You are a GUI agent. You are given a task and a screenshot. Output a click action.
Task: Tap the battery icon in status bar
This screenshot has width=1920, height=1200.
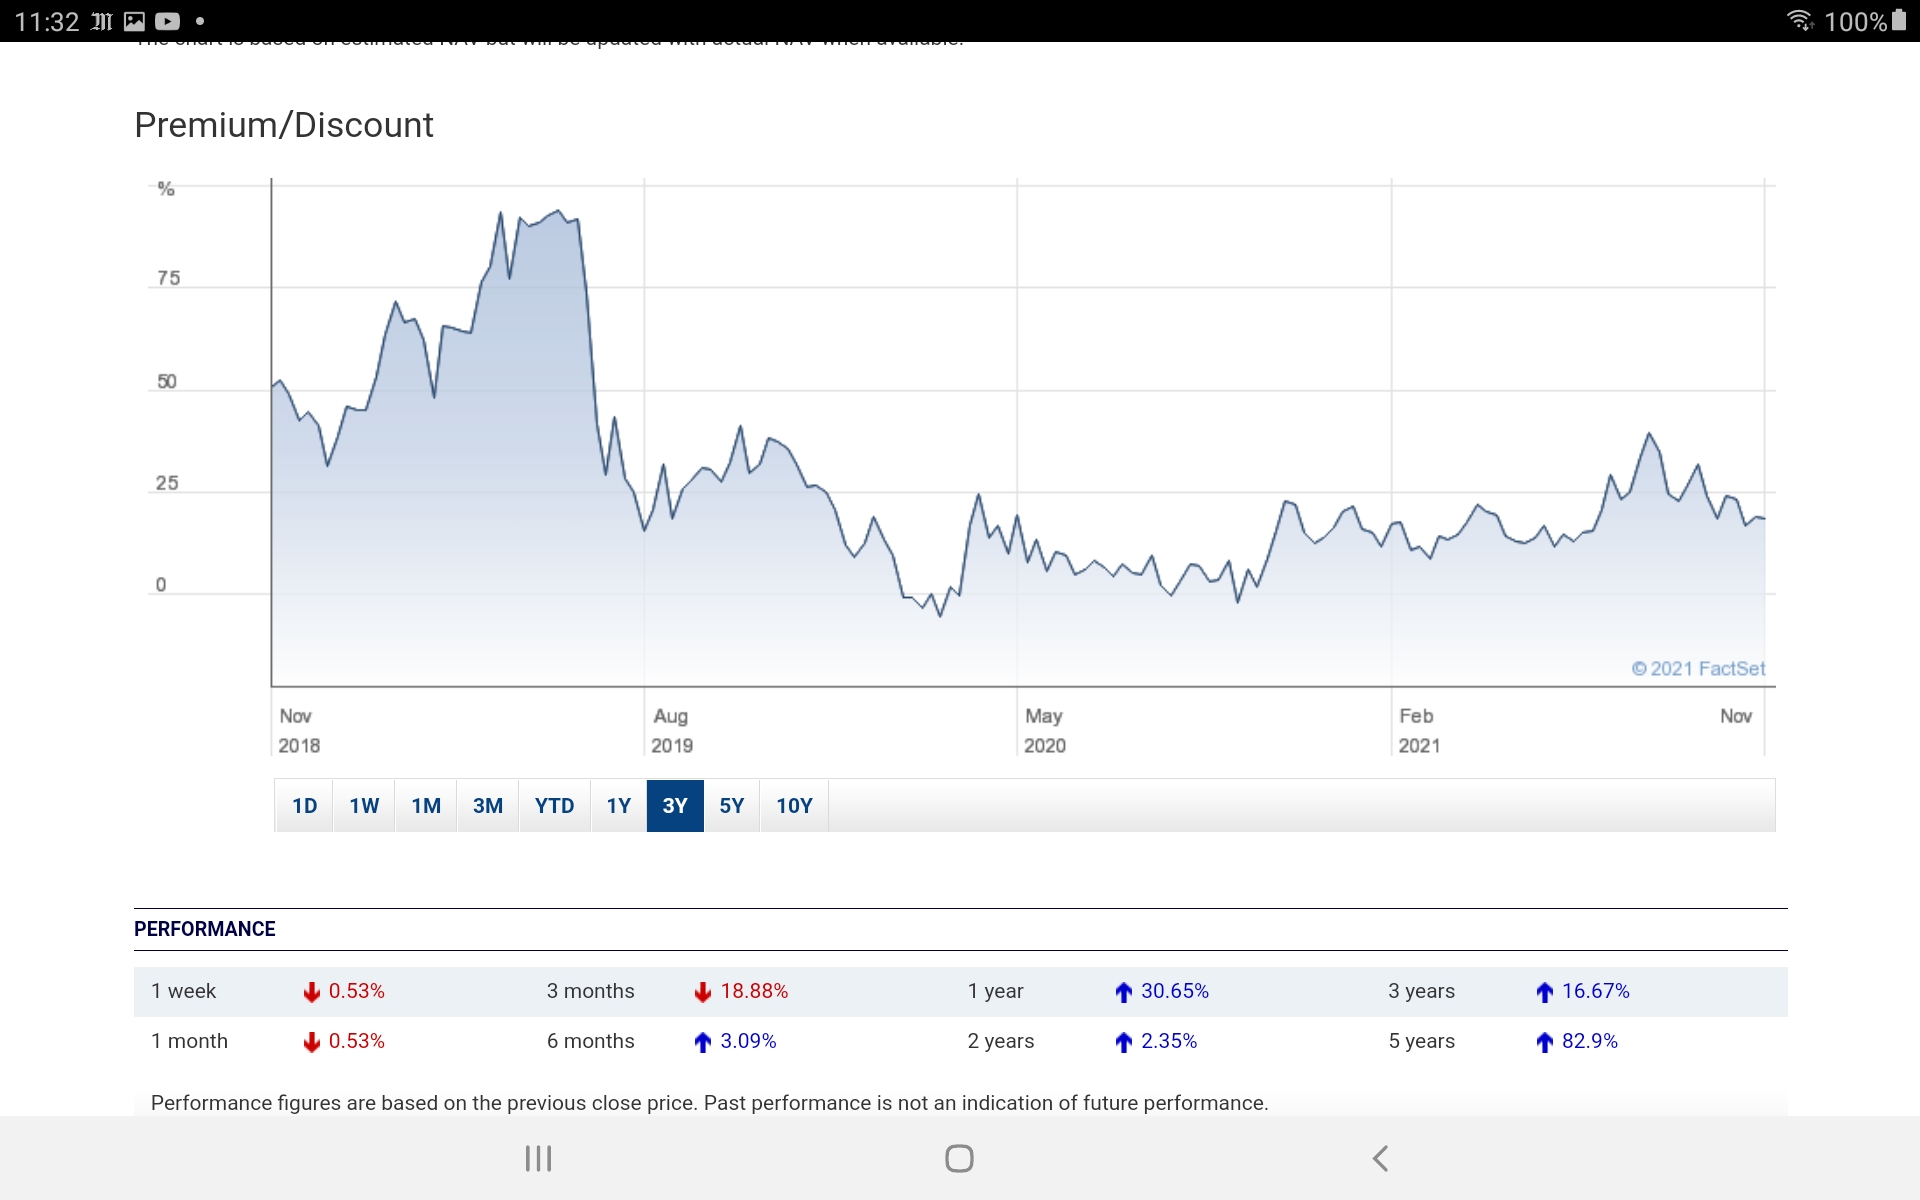[1899, 20]
